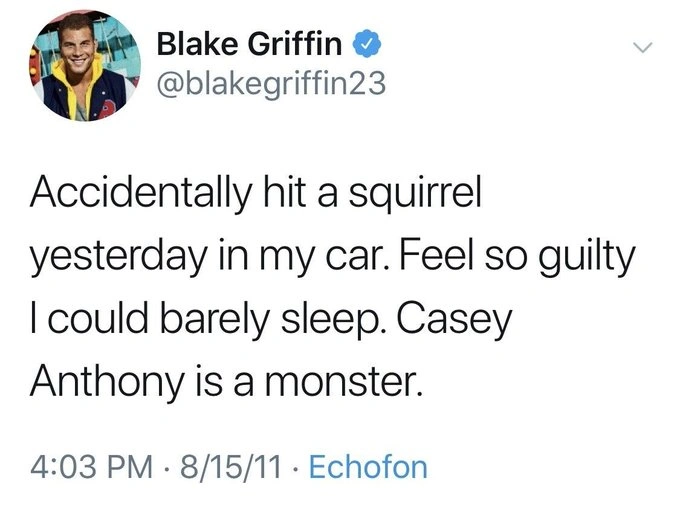
Task: Open the Blake Griffin display name
Action: click(252, 45)
